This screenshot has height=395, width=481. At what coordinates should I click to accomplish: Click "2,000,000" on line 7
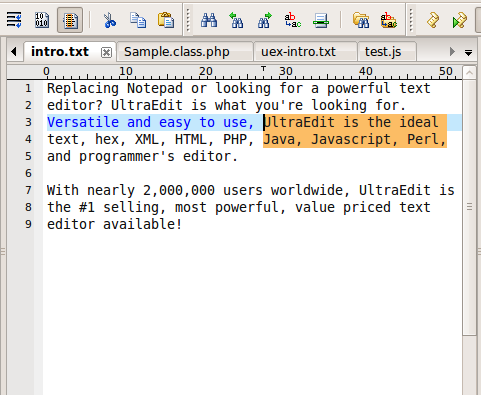point(179,190)
